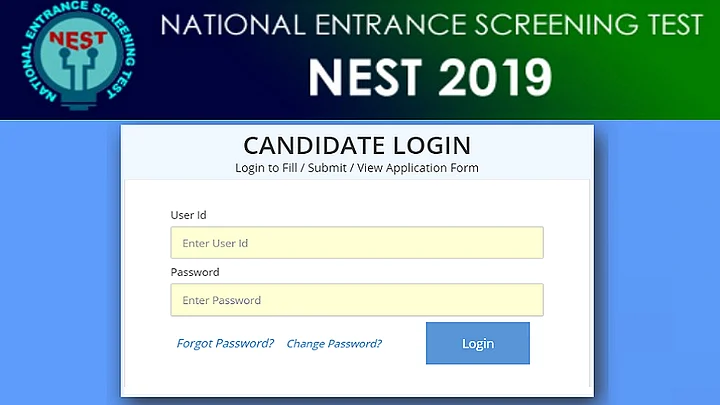Click the Fill / Submit / View Application Form subtitle
Screen dimensions: 720x405
point(357,168)
